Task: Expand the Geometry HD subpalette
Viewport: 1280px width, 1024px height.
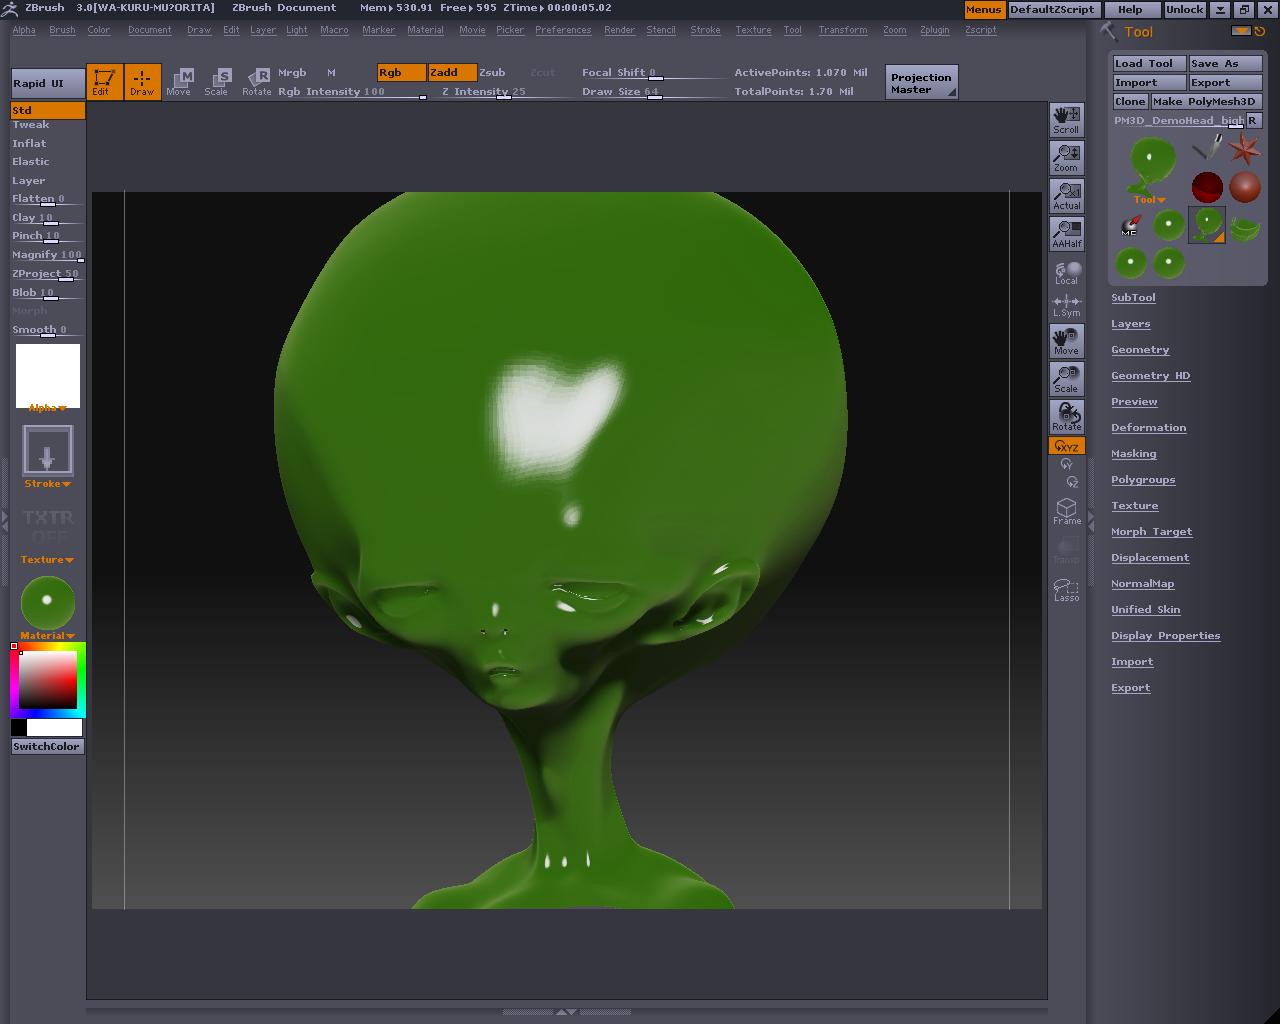Action: click(x=1150, y=376)
